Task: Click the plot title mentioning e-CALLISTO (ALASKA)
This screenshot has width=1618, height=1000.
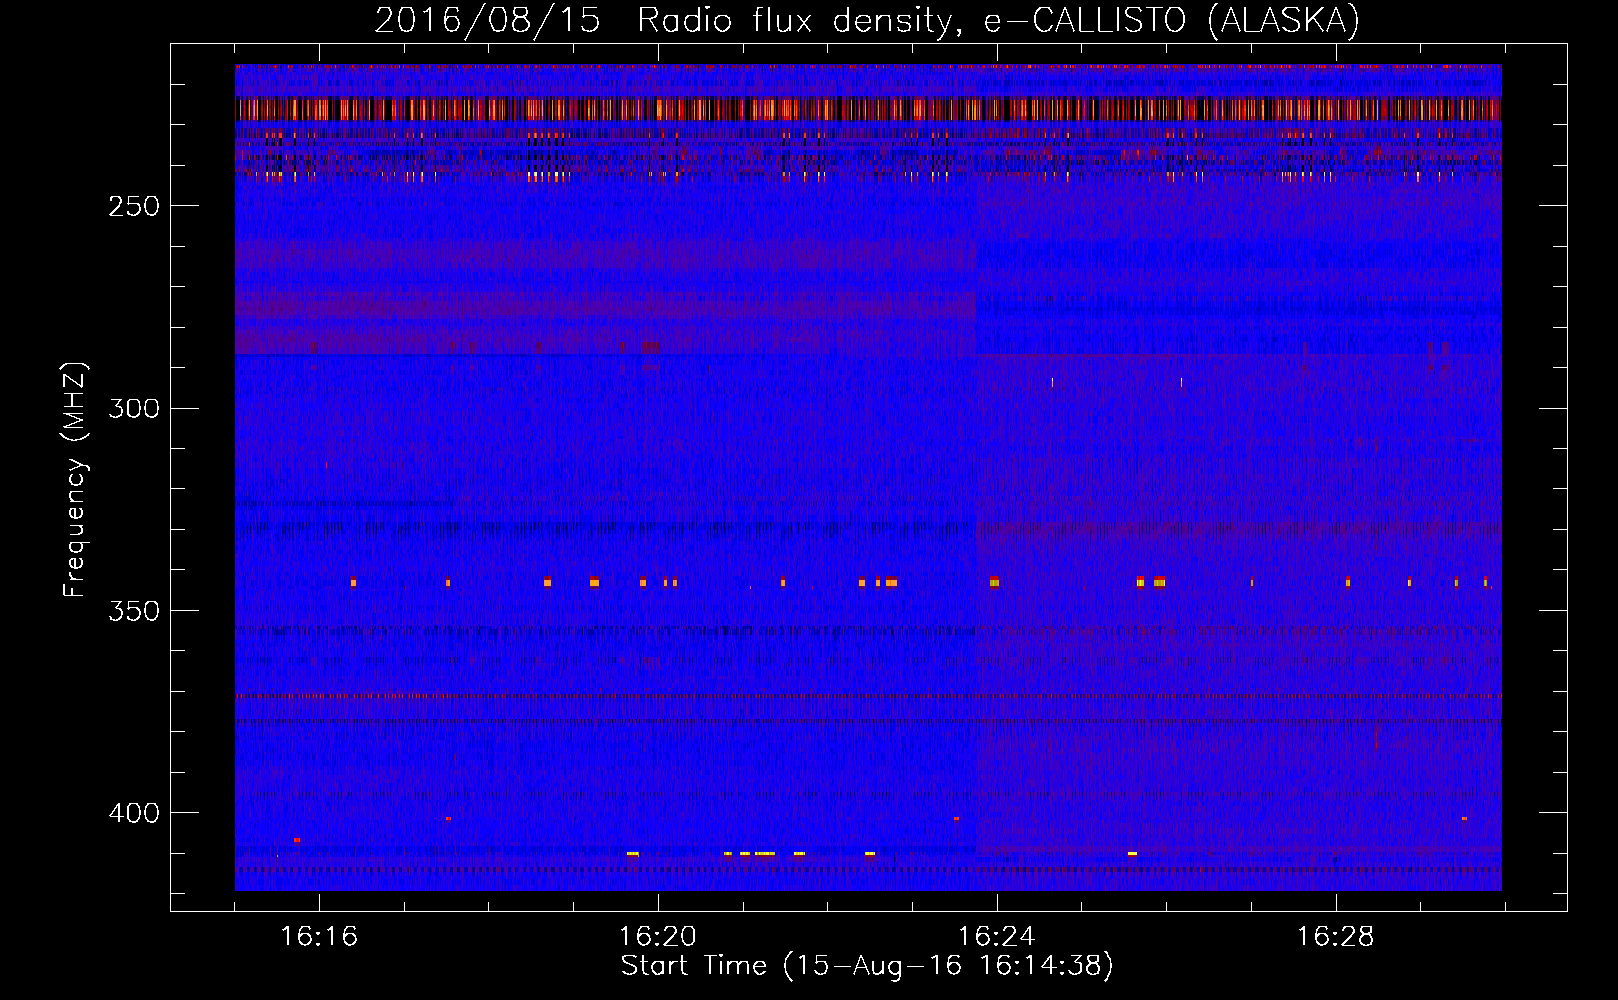Action: click(867, 21)
